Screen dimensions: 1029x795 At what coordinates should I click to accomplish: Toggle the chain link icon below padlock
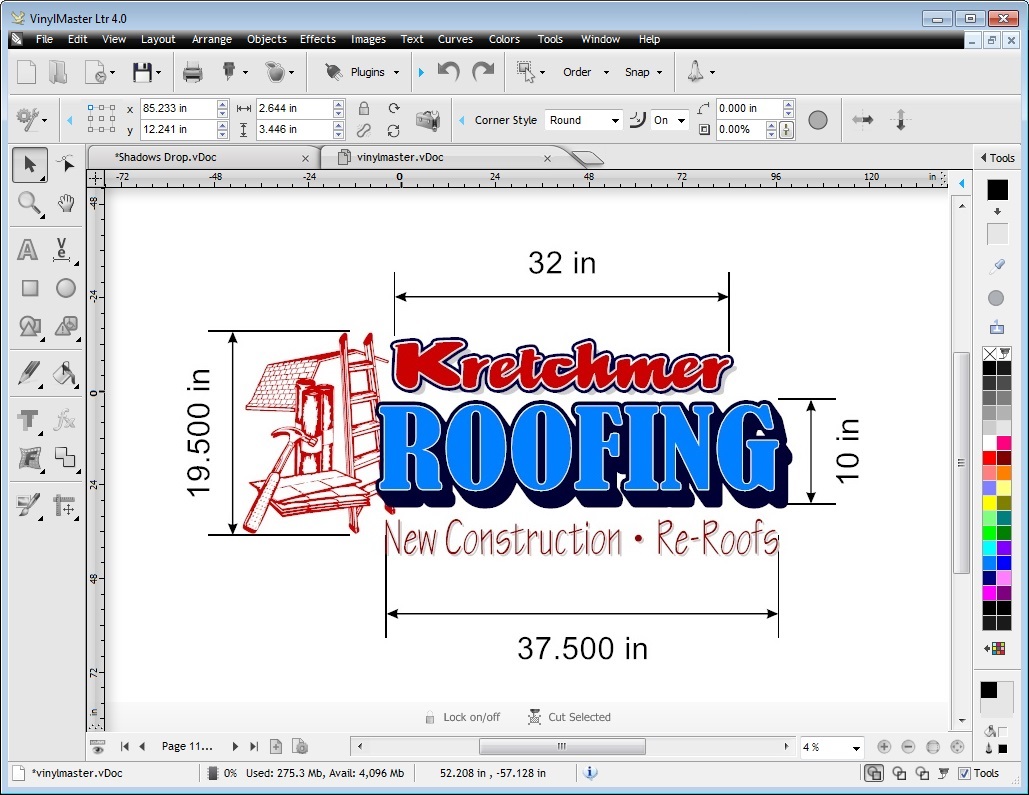pyautogui.click(x=364, y=131)
